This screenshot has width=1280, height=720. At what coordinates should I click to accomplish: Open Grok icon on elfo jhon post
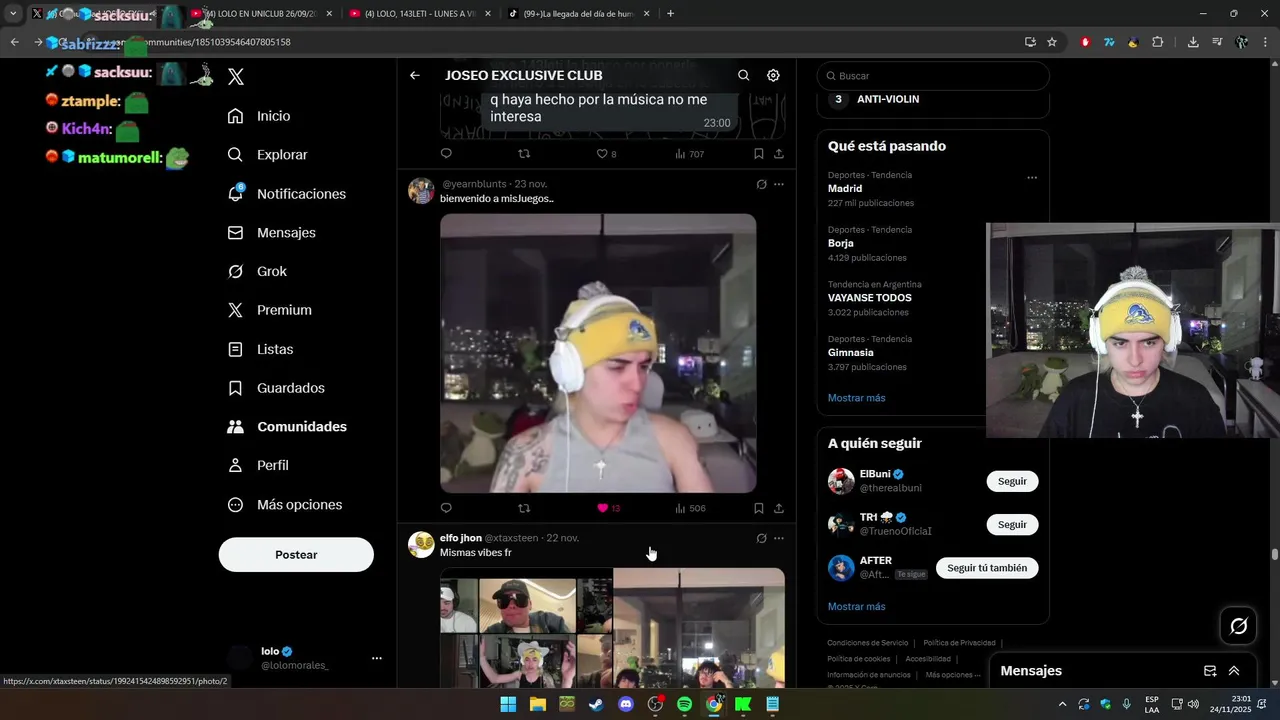tap(761, 538)
